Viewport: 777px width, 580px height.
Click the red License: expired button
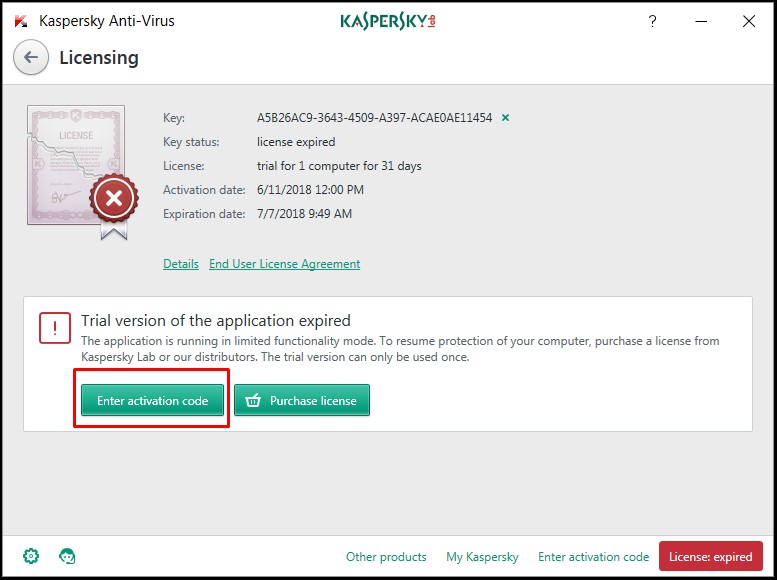[711, 556]
